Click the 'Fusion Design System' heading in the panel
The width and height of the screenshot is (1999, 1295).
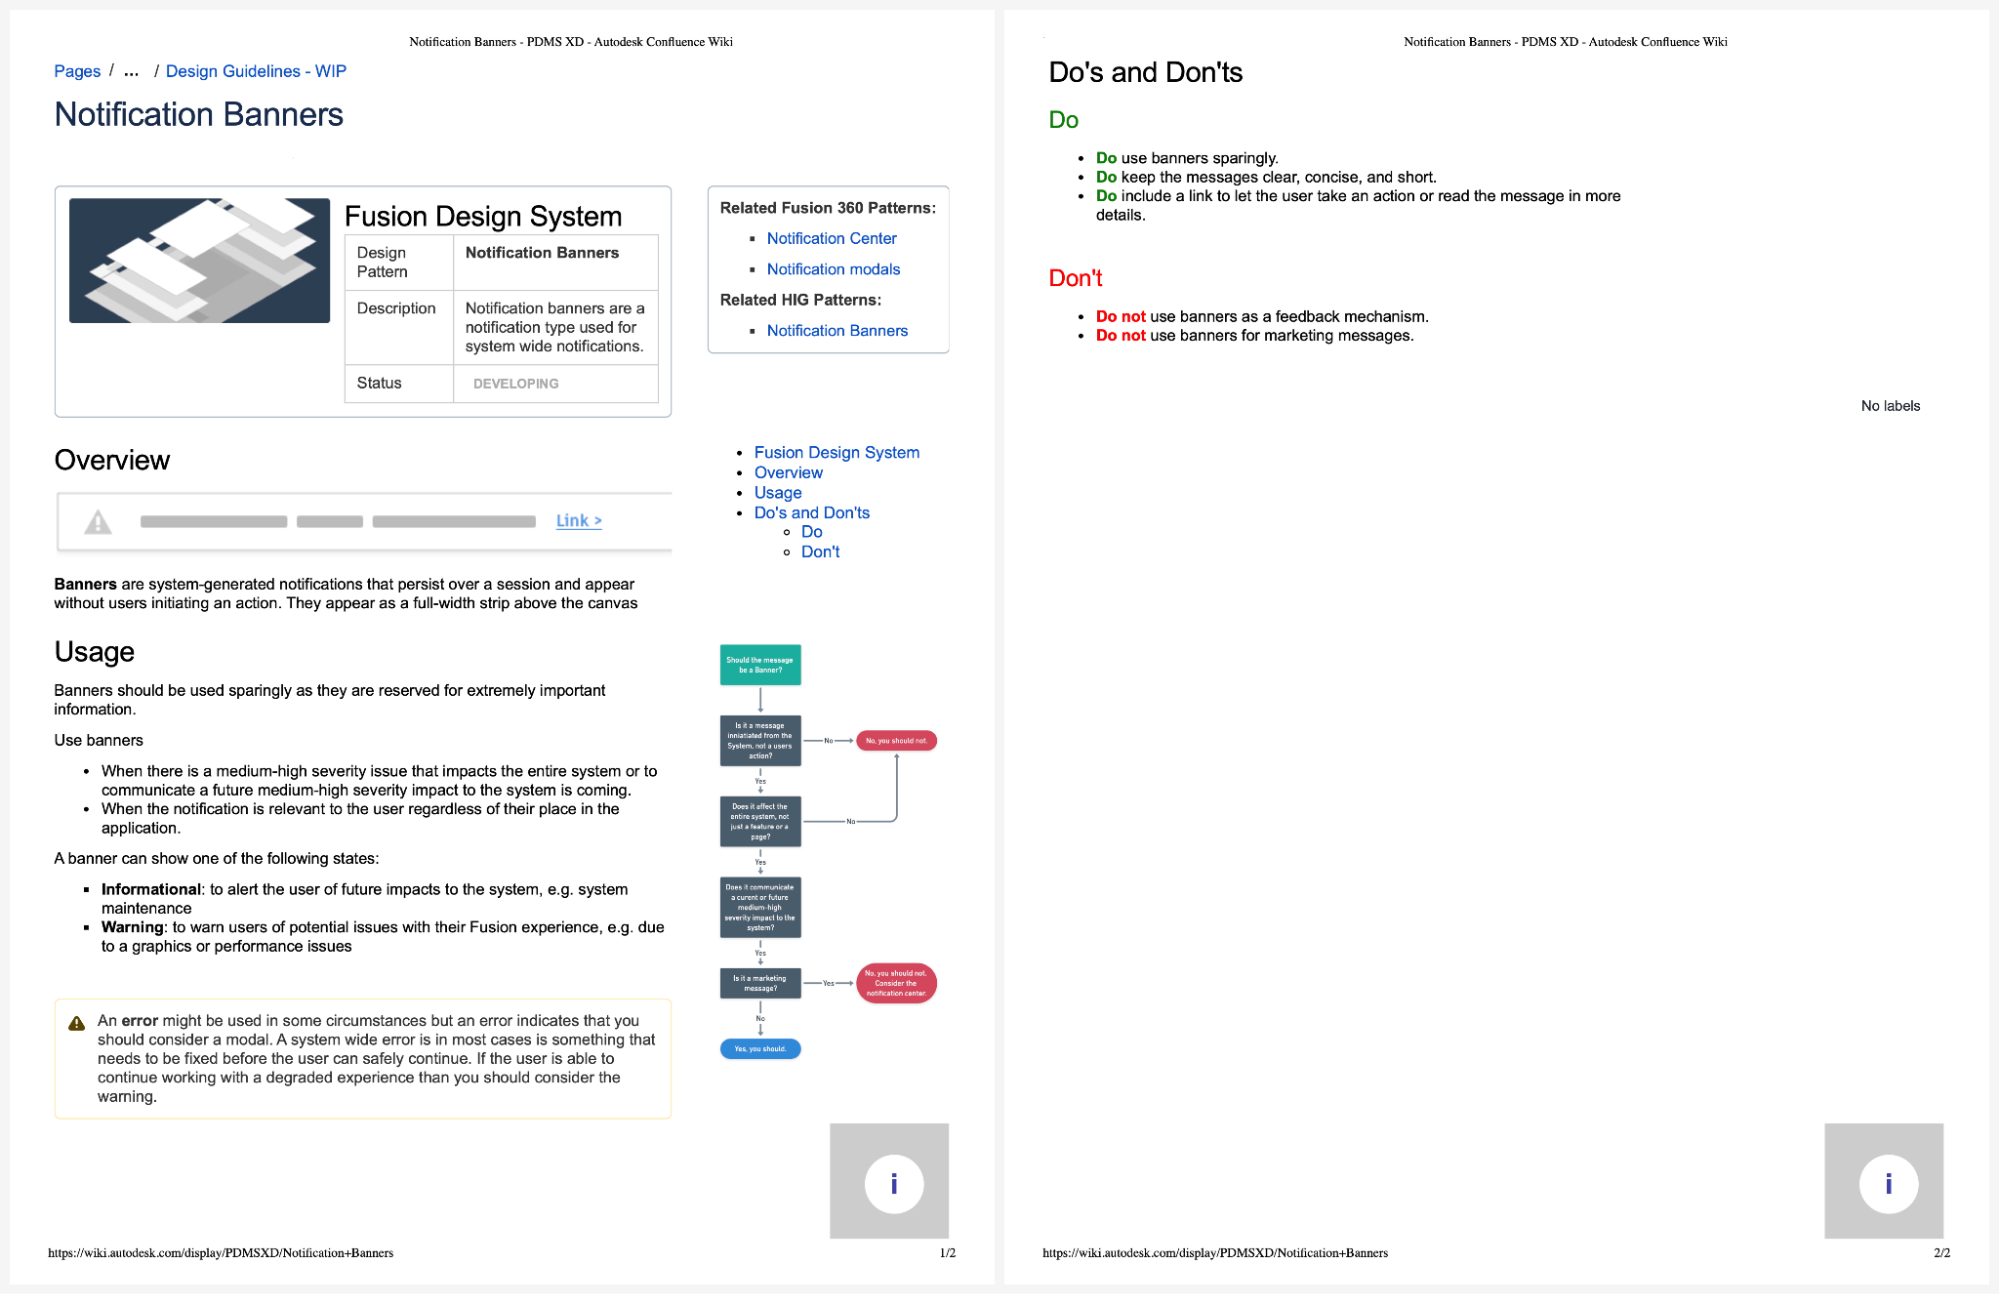(483, 216)
